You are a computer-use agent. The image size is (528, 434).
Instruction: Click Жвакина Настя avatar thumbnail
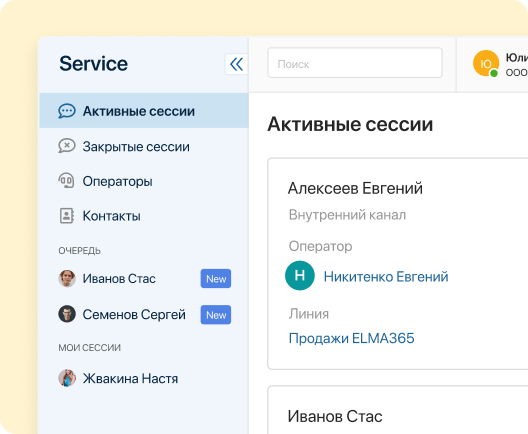pyautogui.click(x=67, y=378)
